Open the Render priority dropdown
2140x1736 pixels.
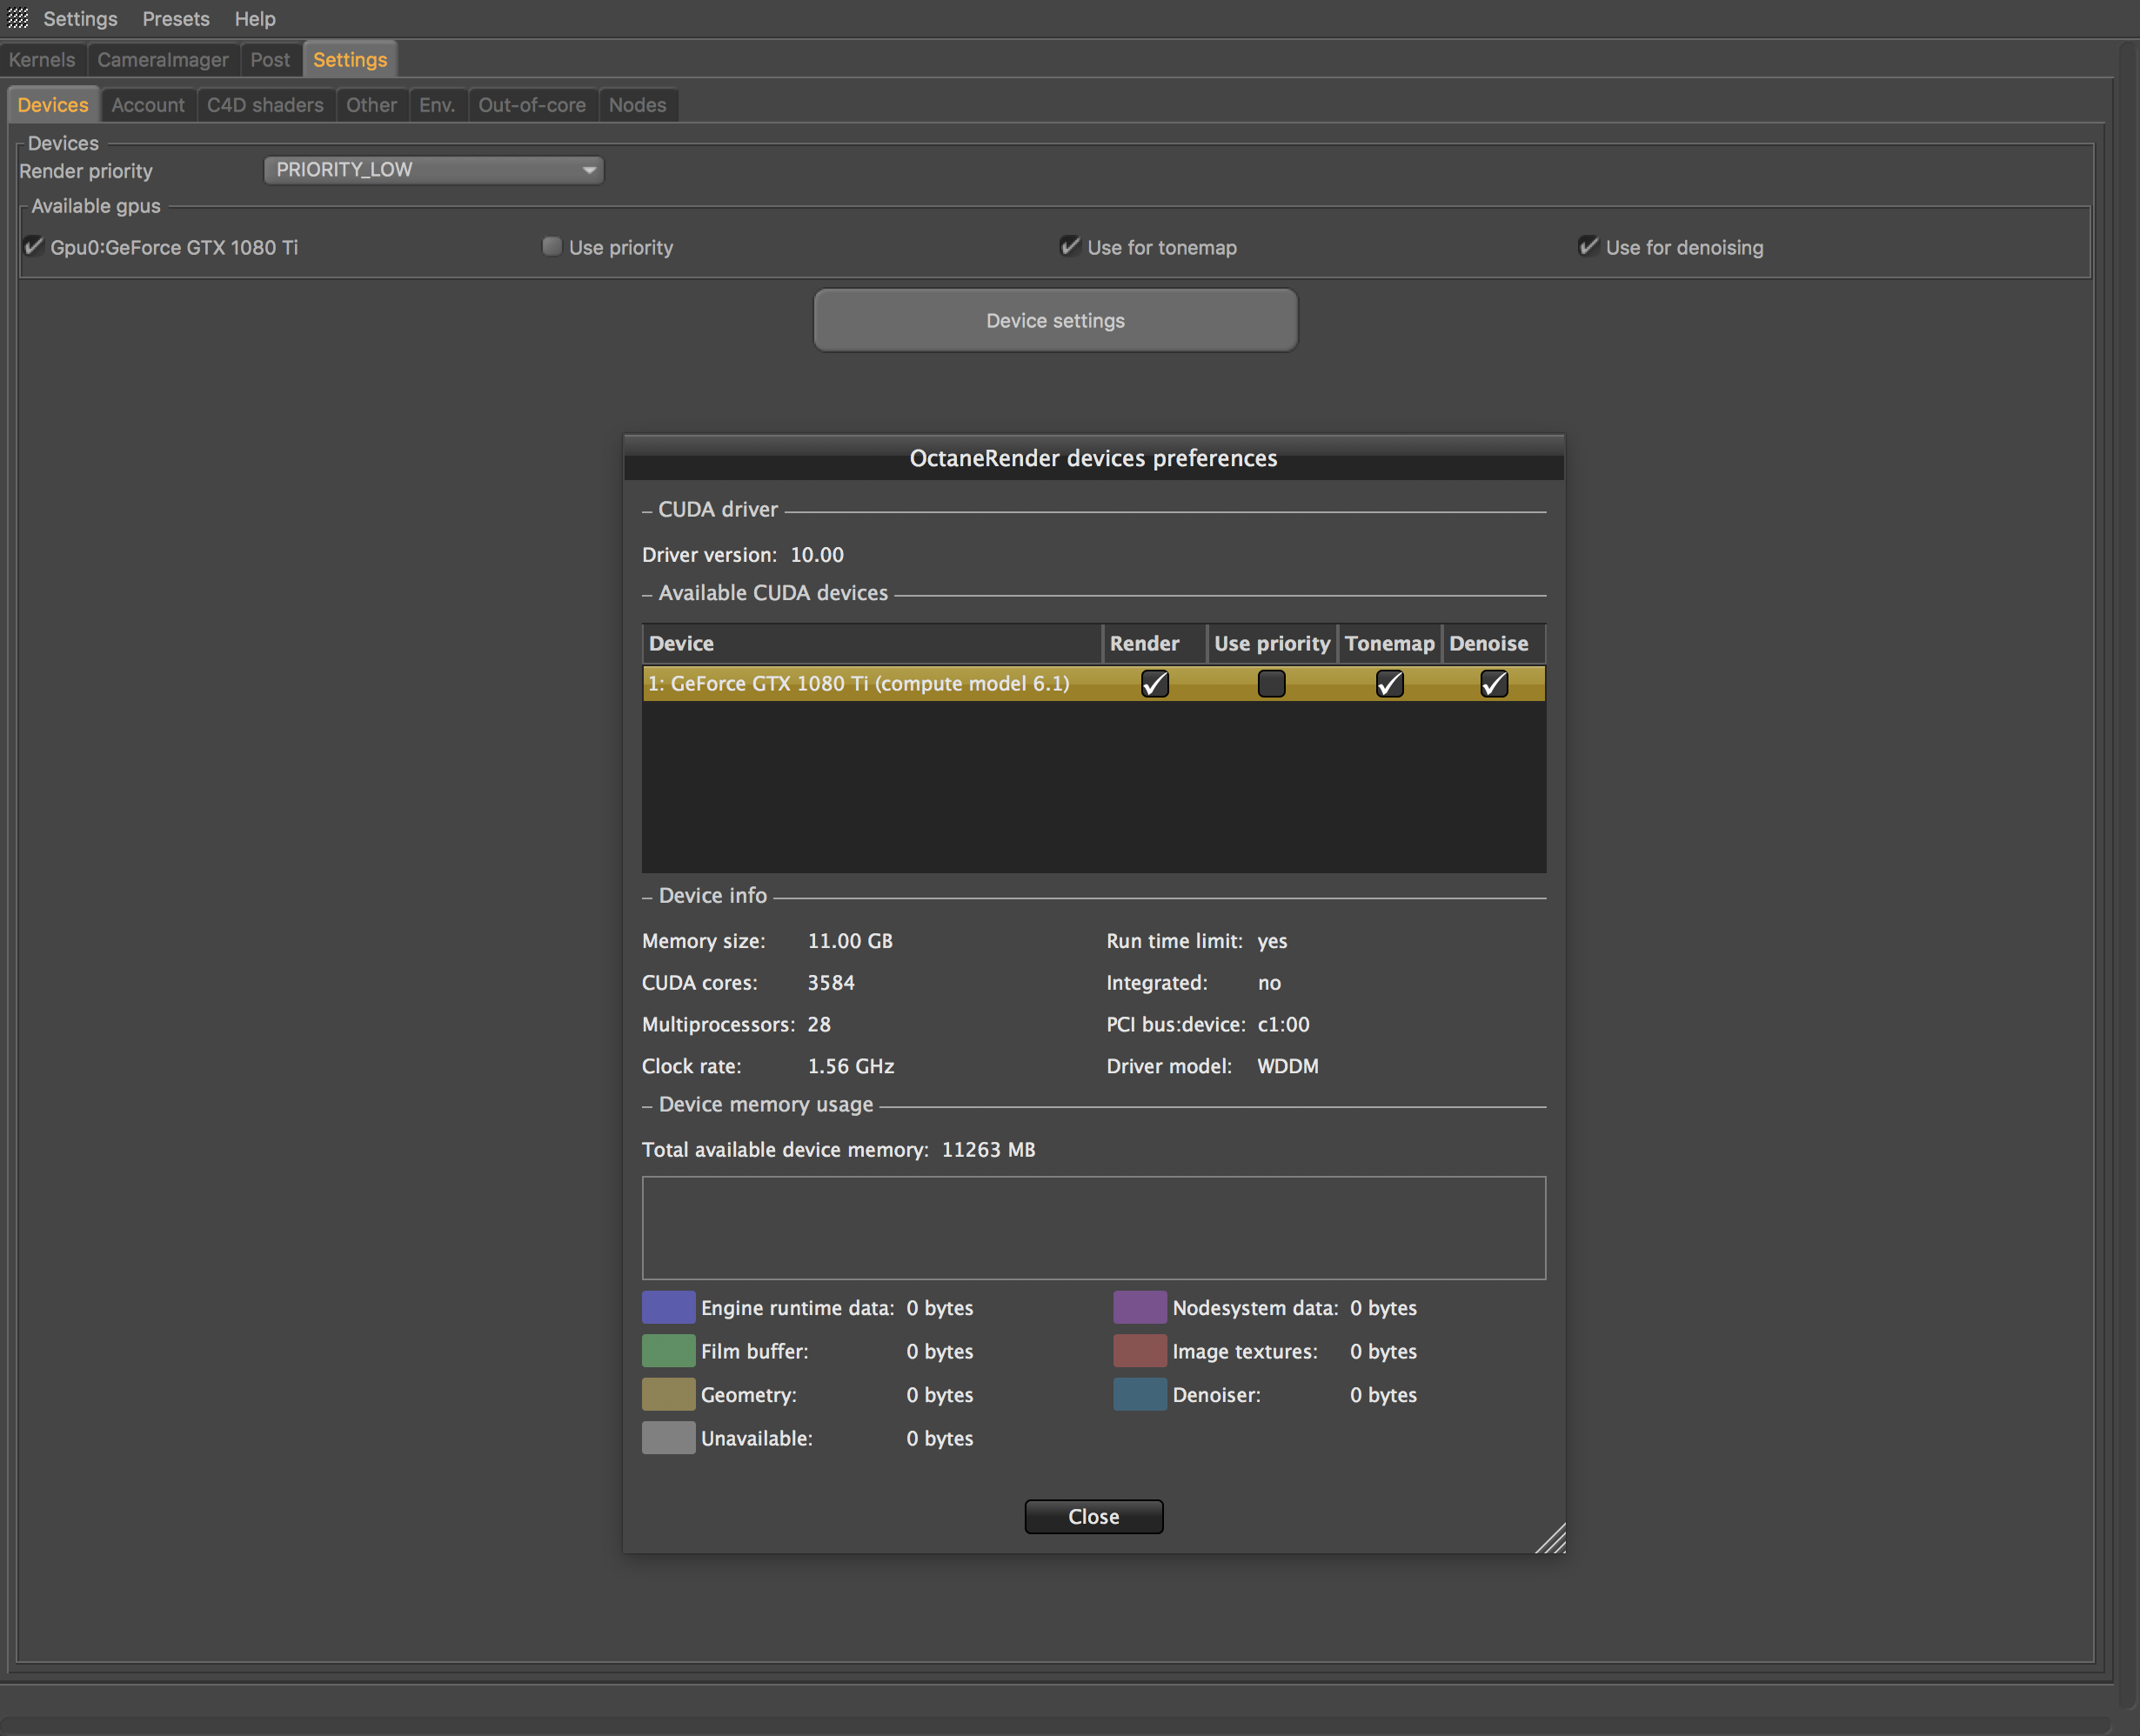(433, 170)
